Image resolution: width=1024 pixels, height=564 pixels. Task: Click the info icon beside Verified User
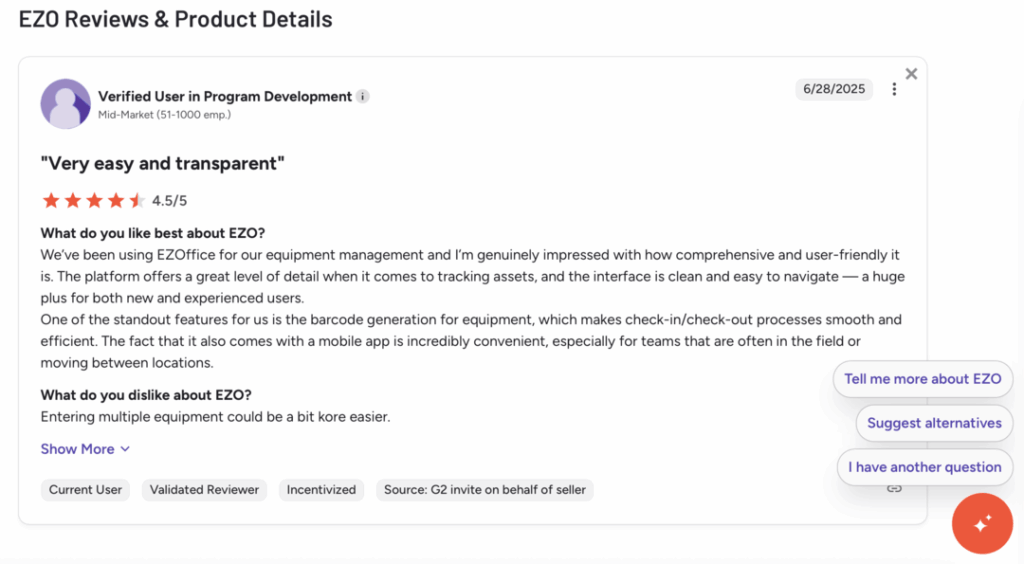(x=363, y=97)
